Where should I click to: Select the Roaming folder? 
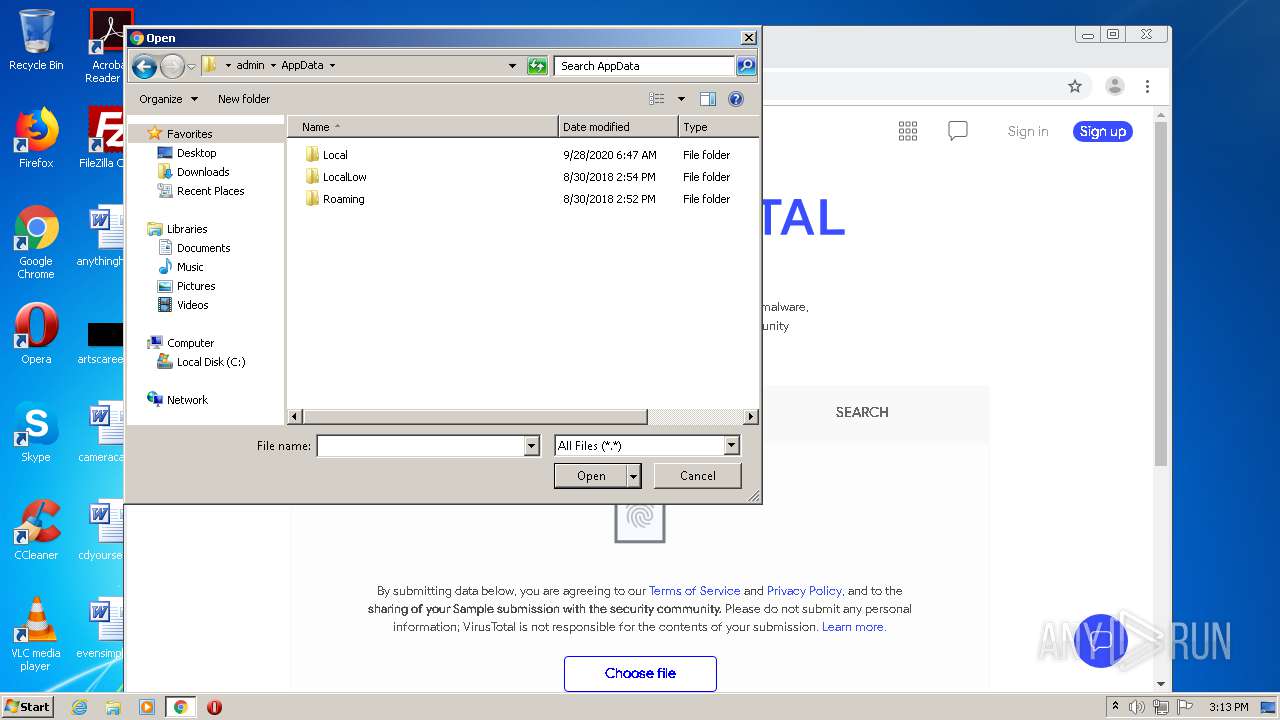tap(343, 199)
